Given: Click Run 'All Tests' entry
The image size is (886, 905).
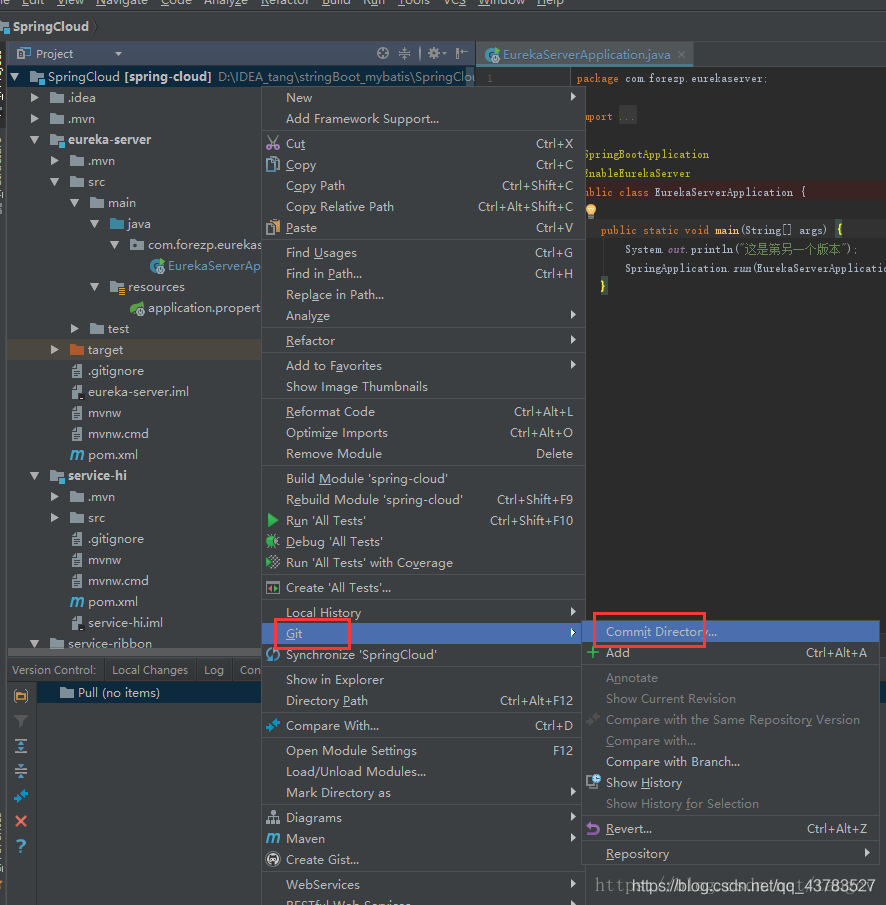Looking at the screenshot, I should 423,521.
